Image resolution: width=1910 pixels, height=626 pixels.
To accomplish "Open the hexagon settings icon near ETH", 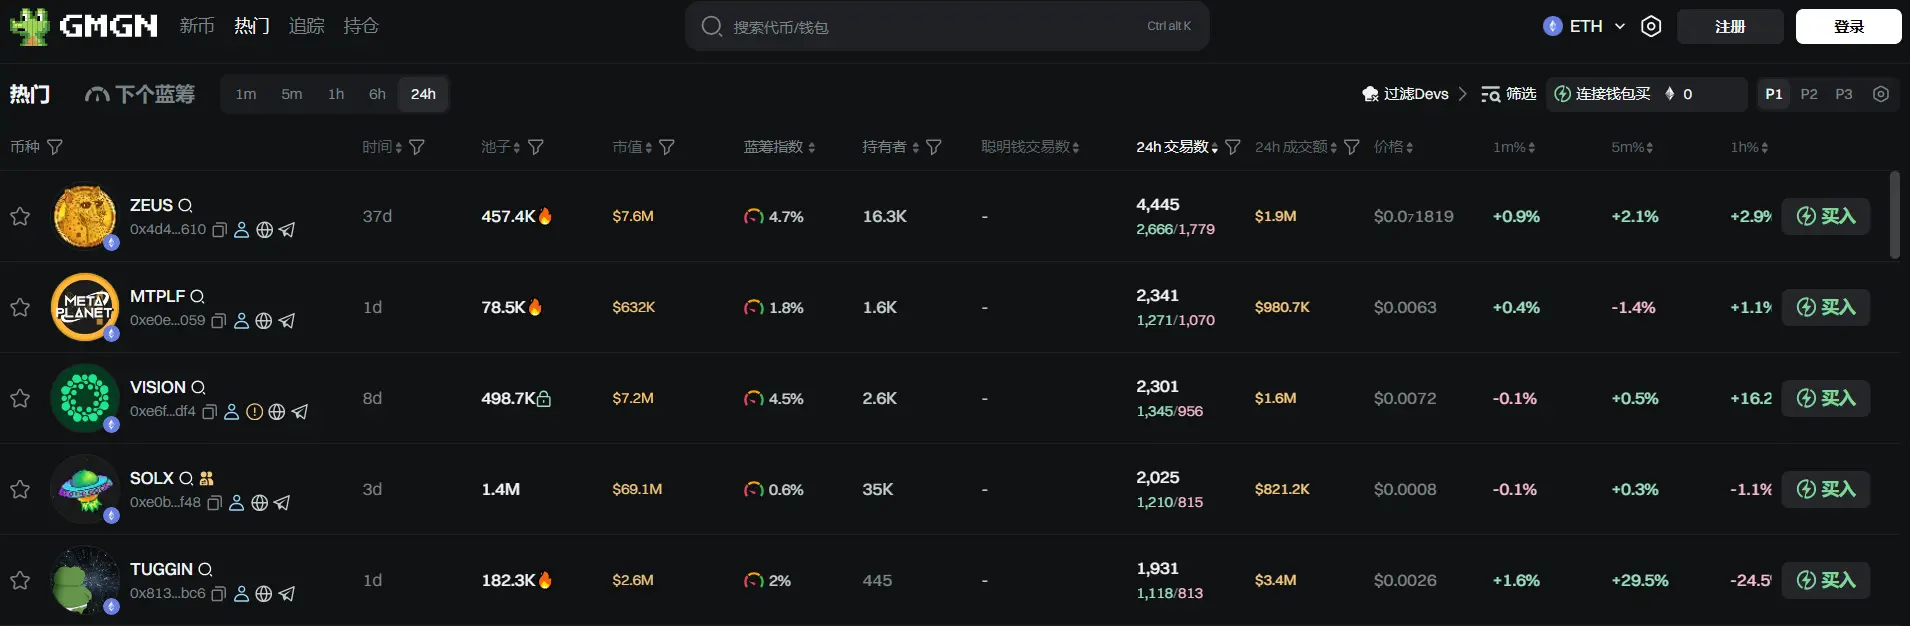I will pyautogui.click(x=1651, y=27).
